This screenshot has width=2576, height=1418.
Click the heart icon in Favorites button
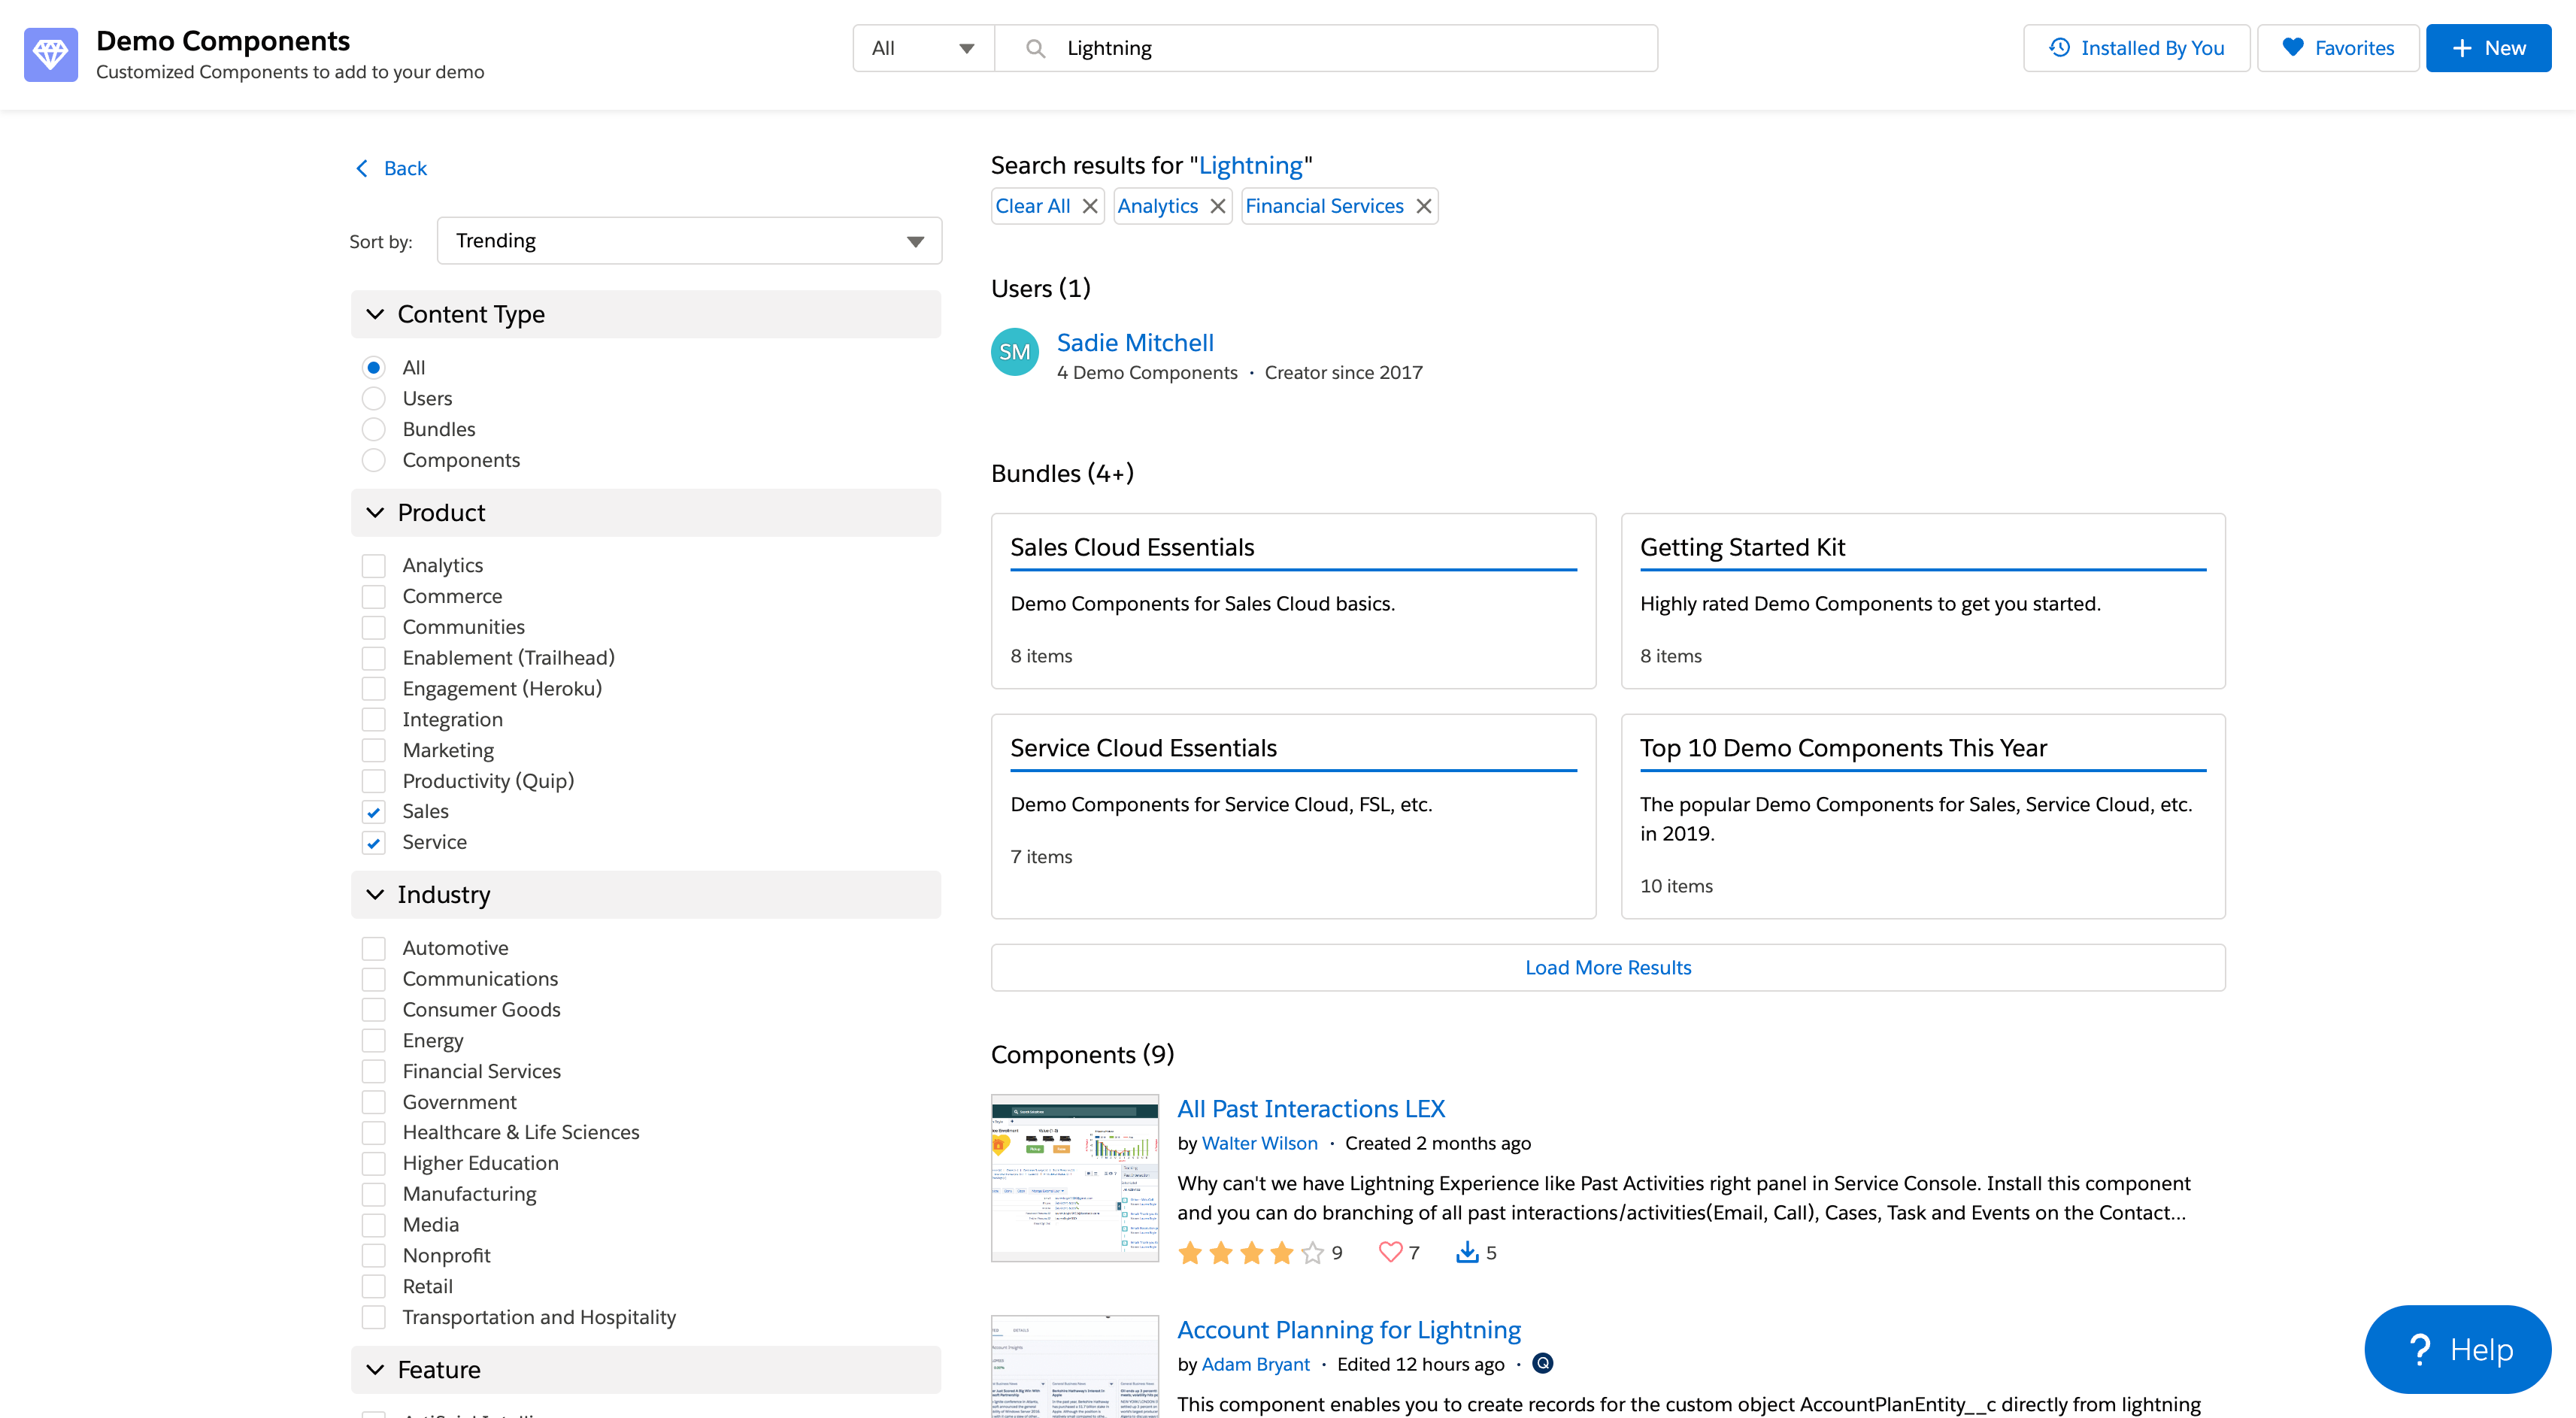click(x=2292, y=47)
